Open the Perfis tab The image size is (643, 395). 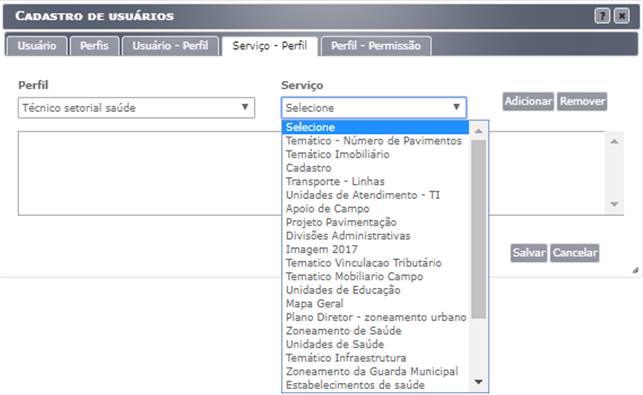tap(94, 46)
